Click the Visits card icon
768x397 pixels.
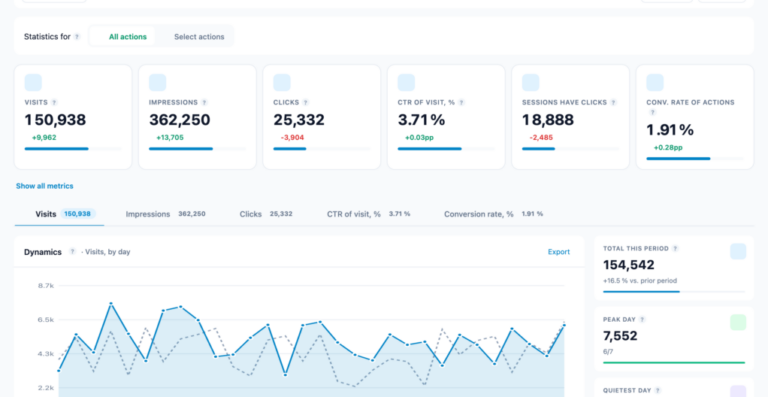coord(33,83)
